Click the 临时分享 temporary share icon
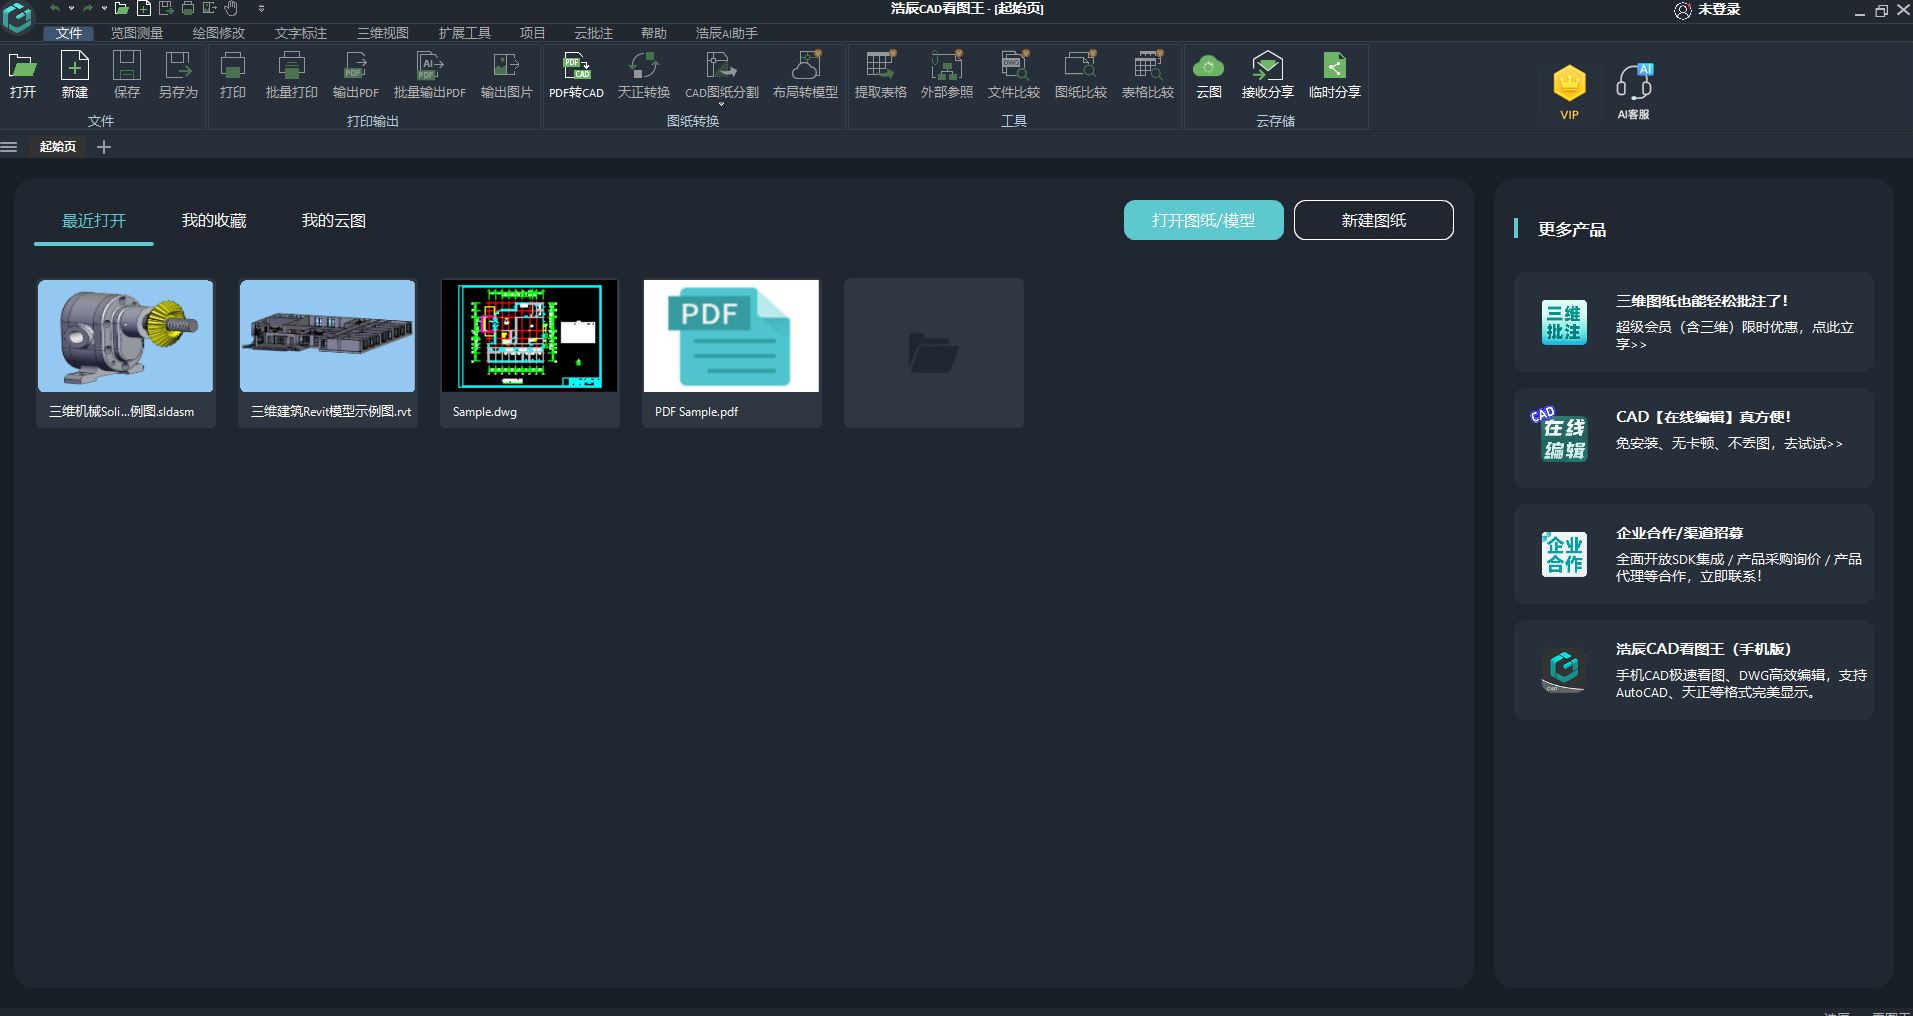The width and height of the screenshot is (1913, 1016). (1335, 75)
